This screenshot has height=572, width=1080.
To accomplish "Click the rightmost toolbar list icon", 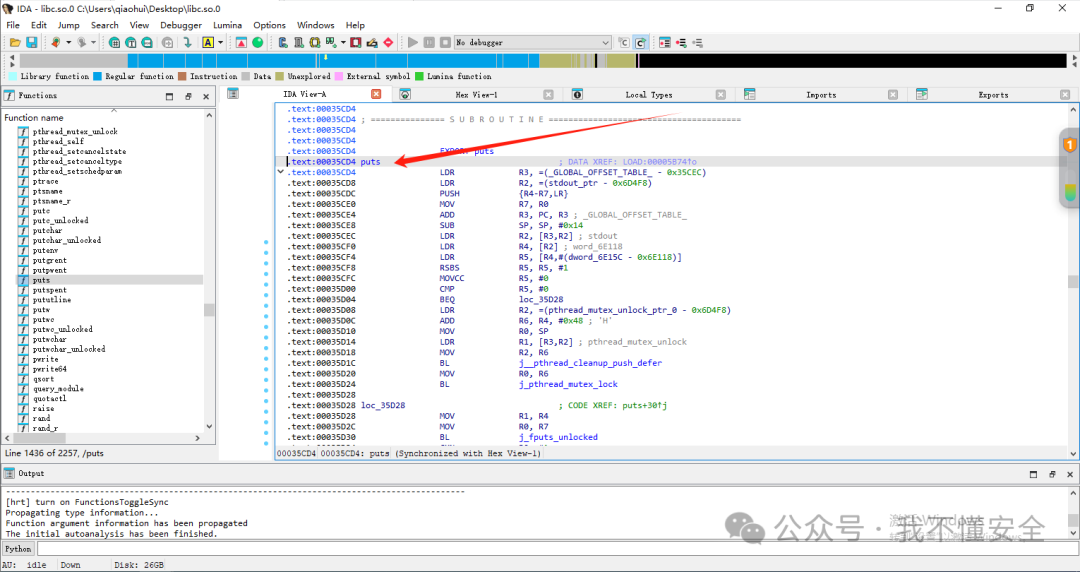I will pyautogui.click(x=698, y=43).
